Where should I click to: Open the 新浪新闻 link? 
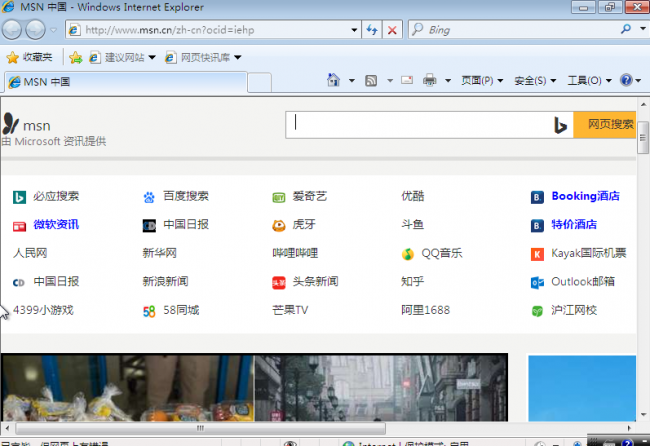[x=165, y=282]
